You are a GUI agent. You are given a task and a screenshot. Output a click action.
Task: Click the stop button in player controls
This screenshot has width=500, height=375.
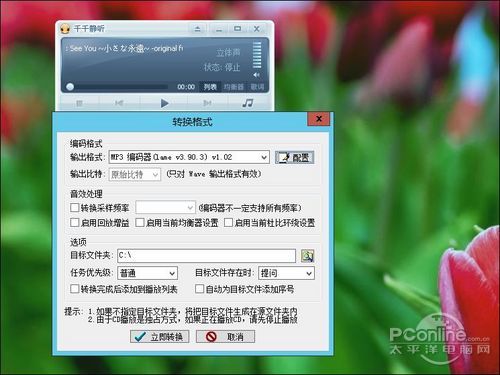[79, 103]
